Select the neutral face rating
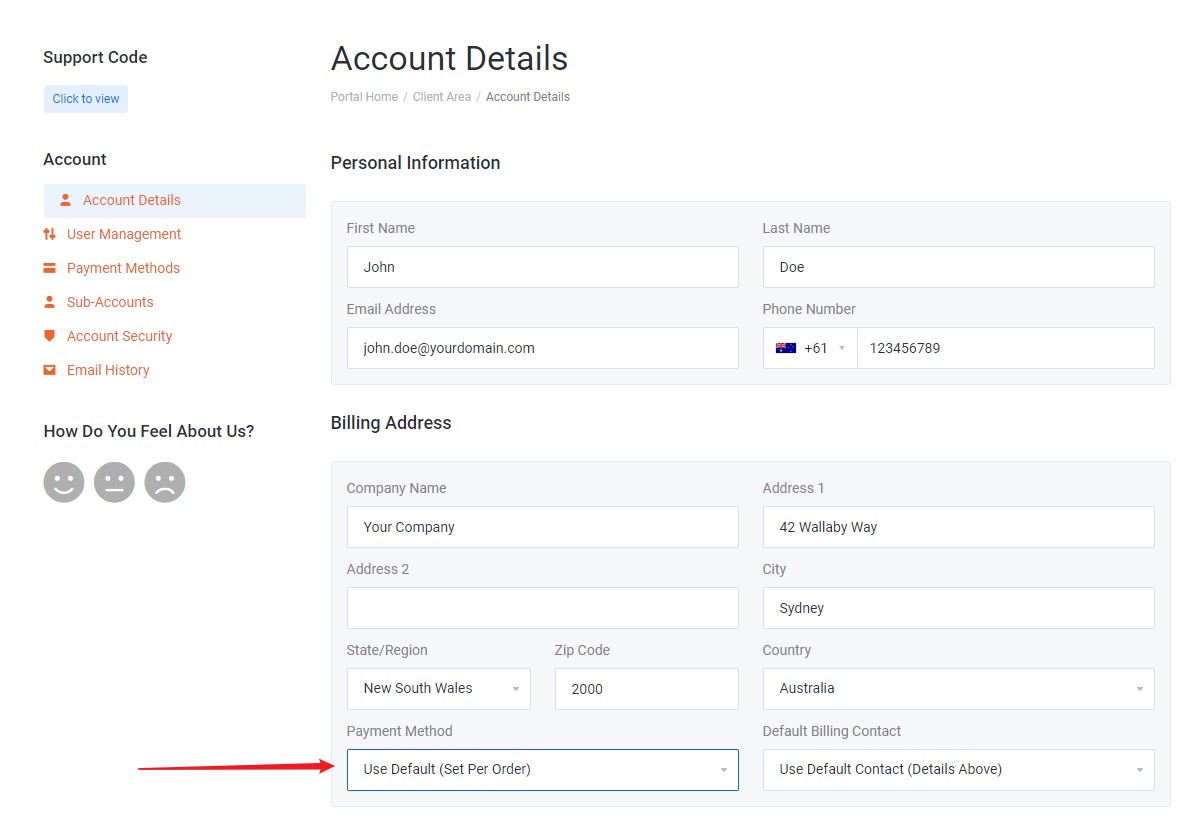This screenshot has width=1202, height=822. click(114, 482)
